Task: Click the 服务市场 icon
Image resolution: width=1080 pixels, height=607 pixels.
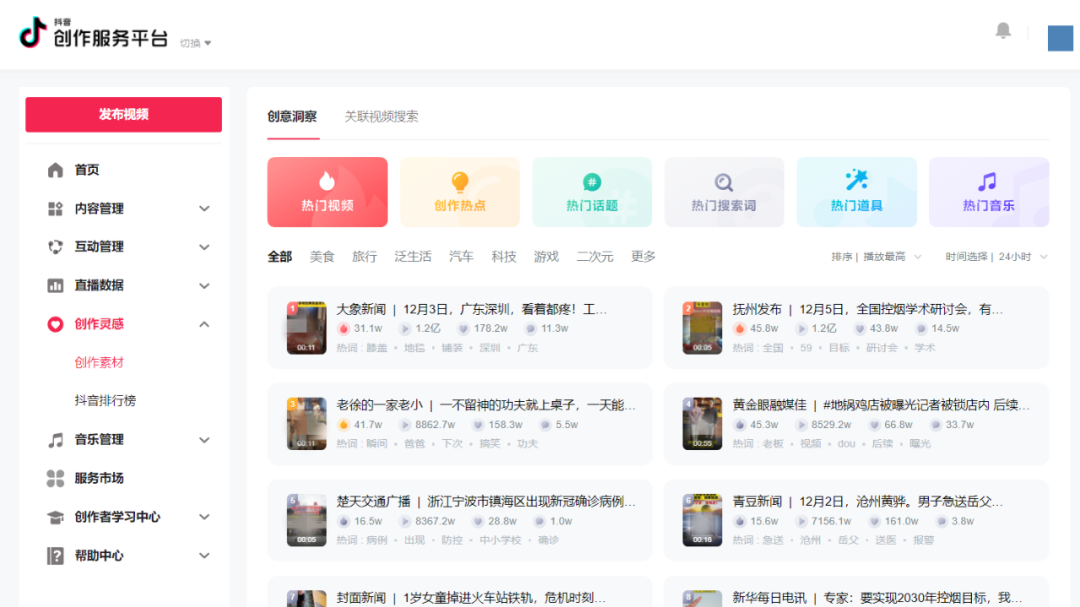Action: pyautogui.click(x=55, y=478)
